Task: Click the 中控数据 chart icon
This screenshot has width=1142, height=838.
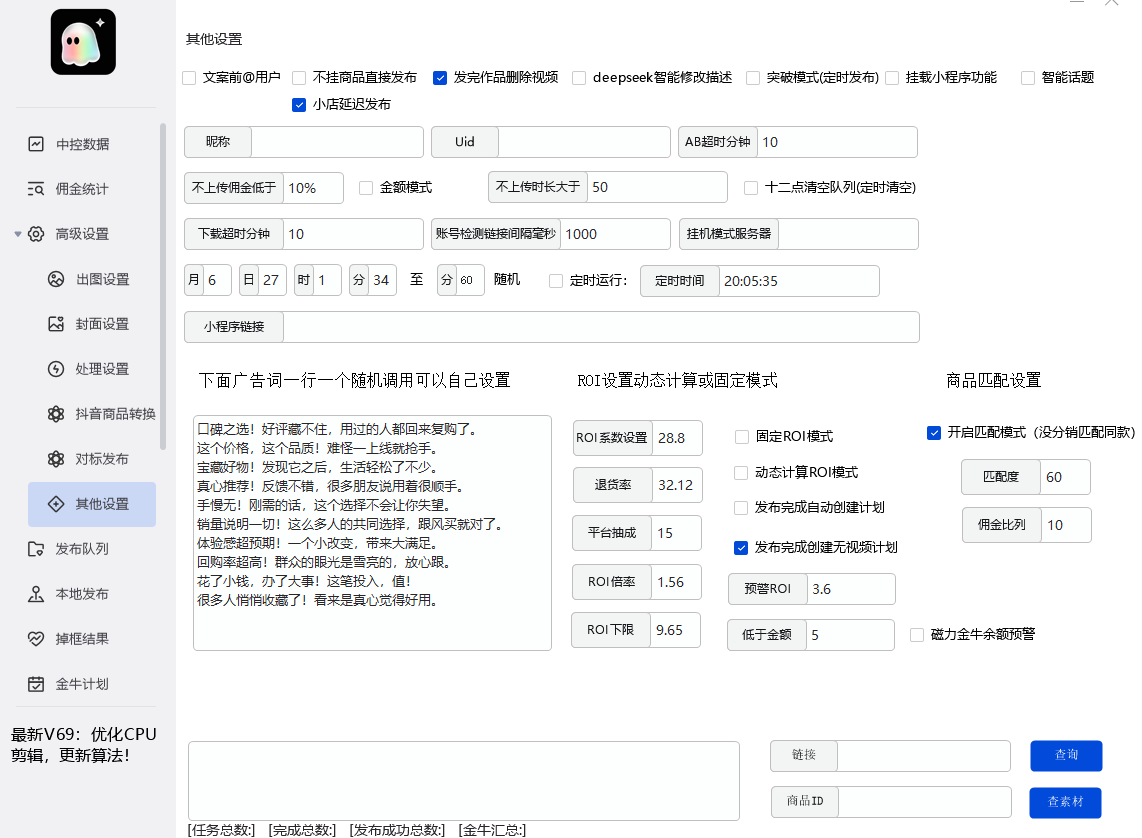Action: click(x=36, y=144)
